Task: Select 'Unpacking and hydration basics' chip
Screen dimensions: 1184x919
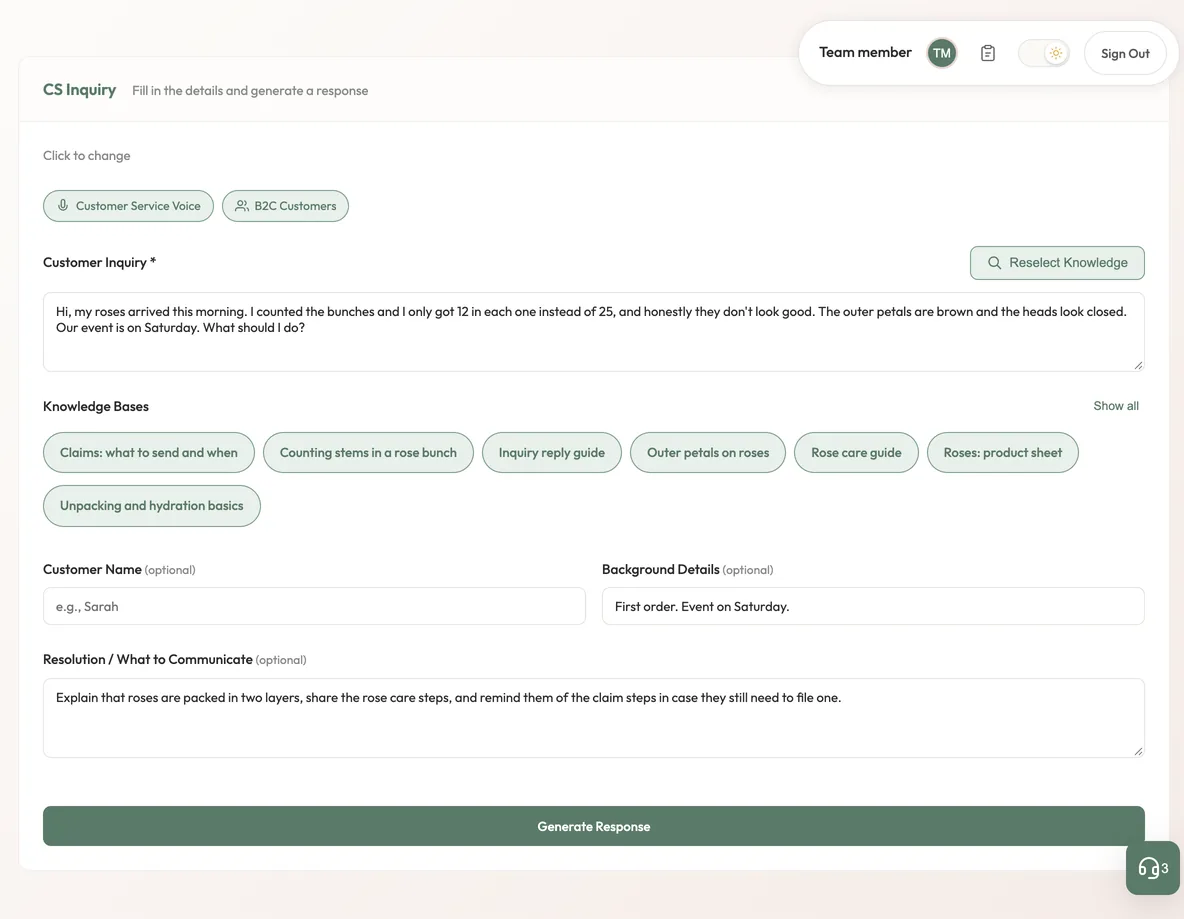Action: pos(152,505)
